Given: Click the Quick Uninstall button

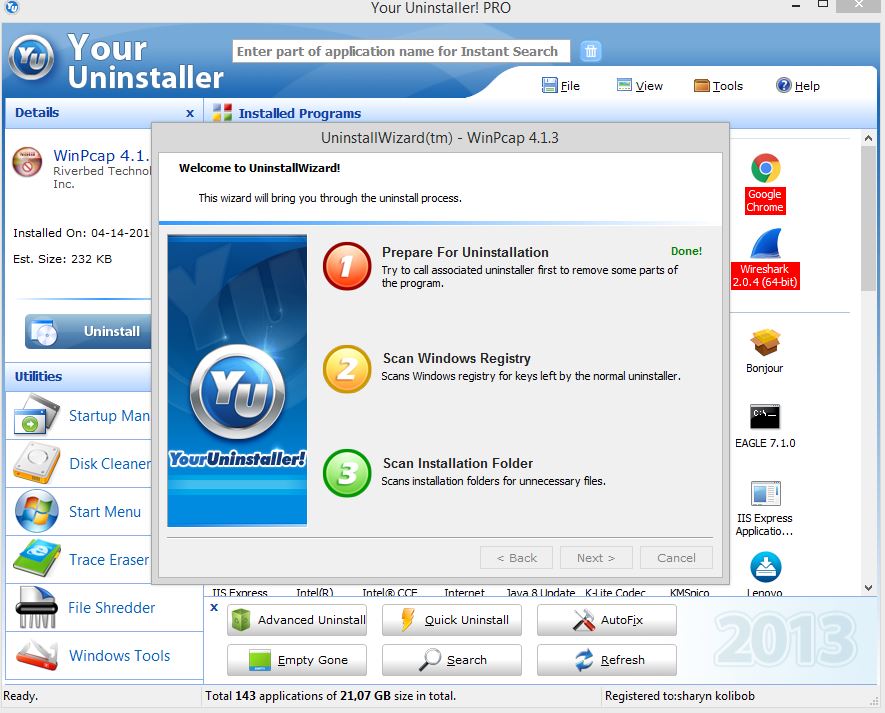Looking at the screenshot, I should 452,620.
